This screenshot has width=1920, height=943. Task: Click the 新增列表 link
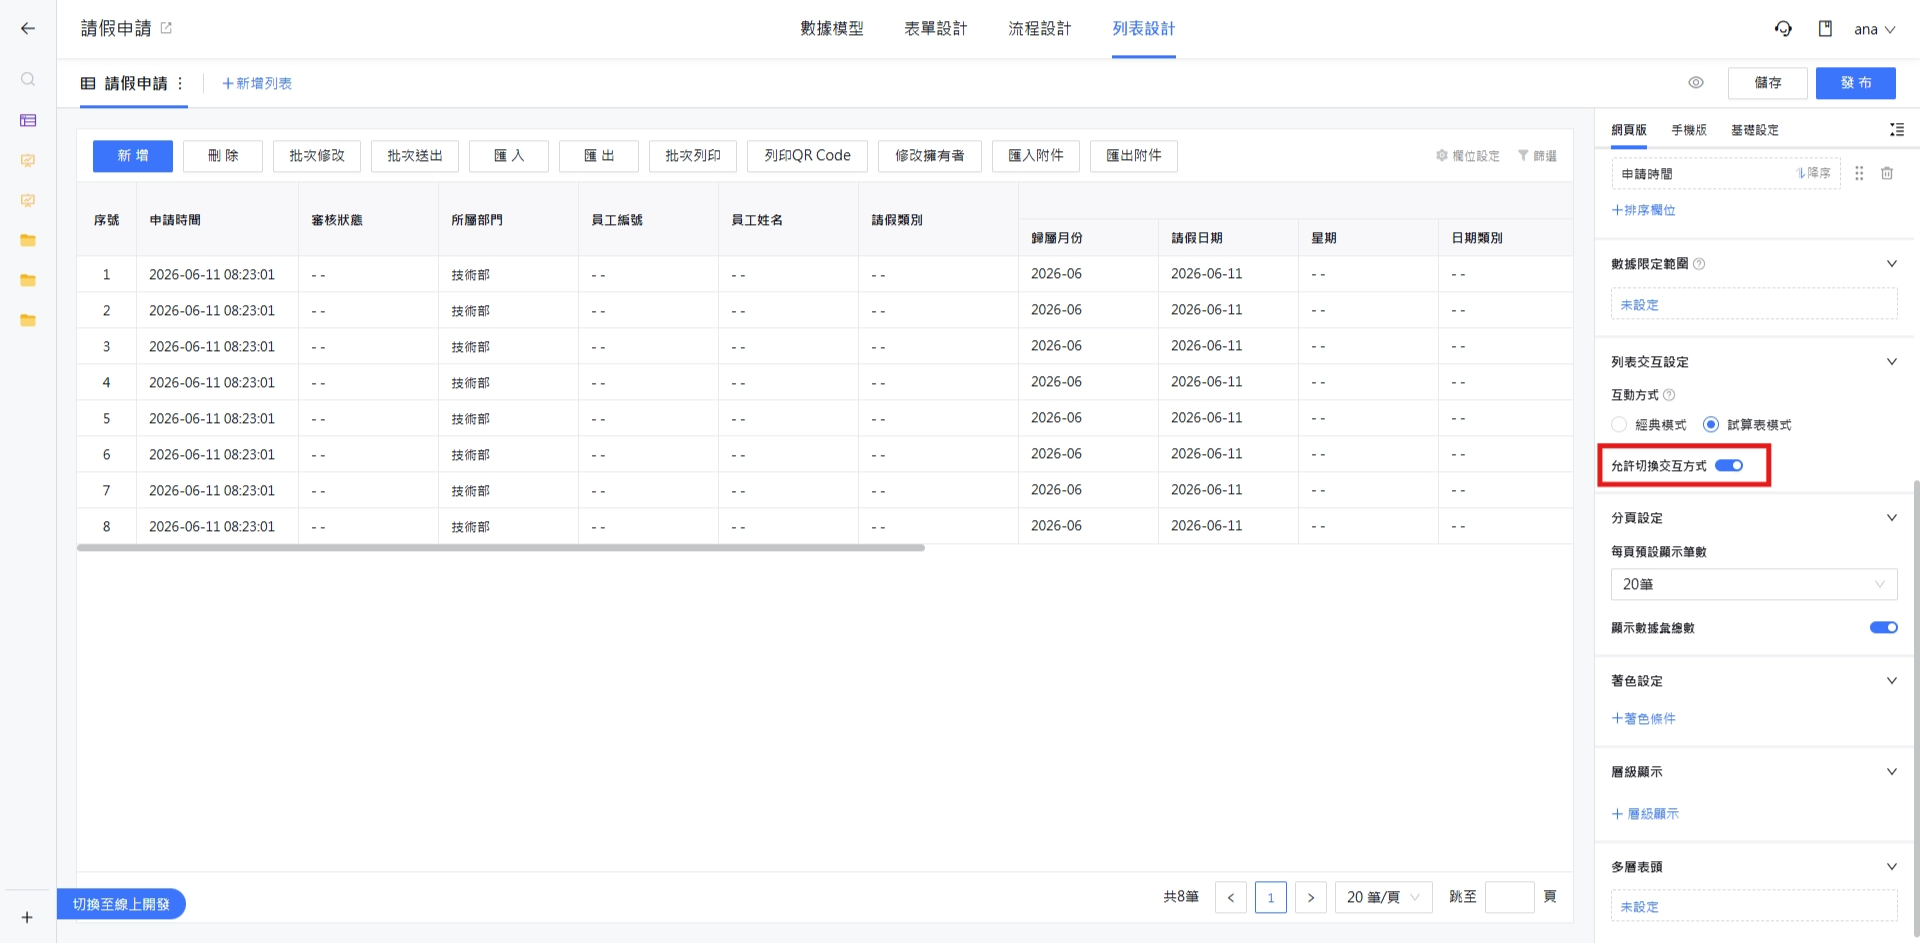coord(257,83)
